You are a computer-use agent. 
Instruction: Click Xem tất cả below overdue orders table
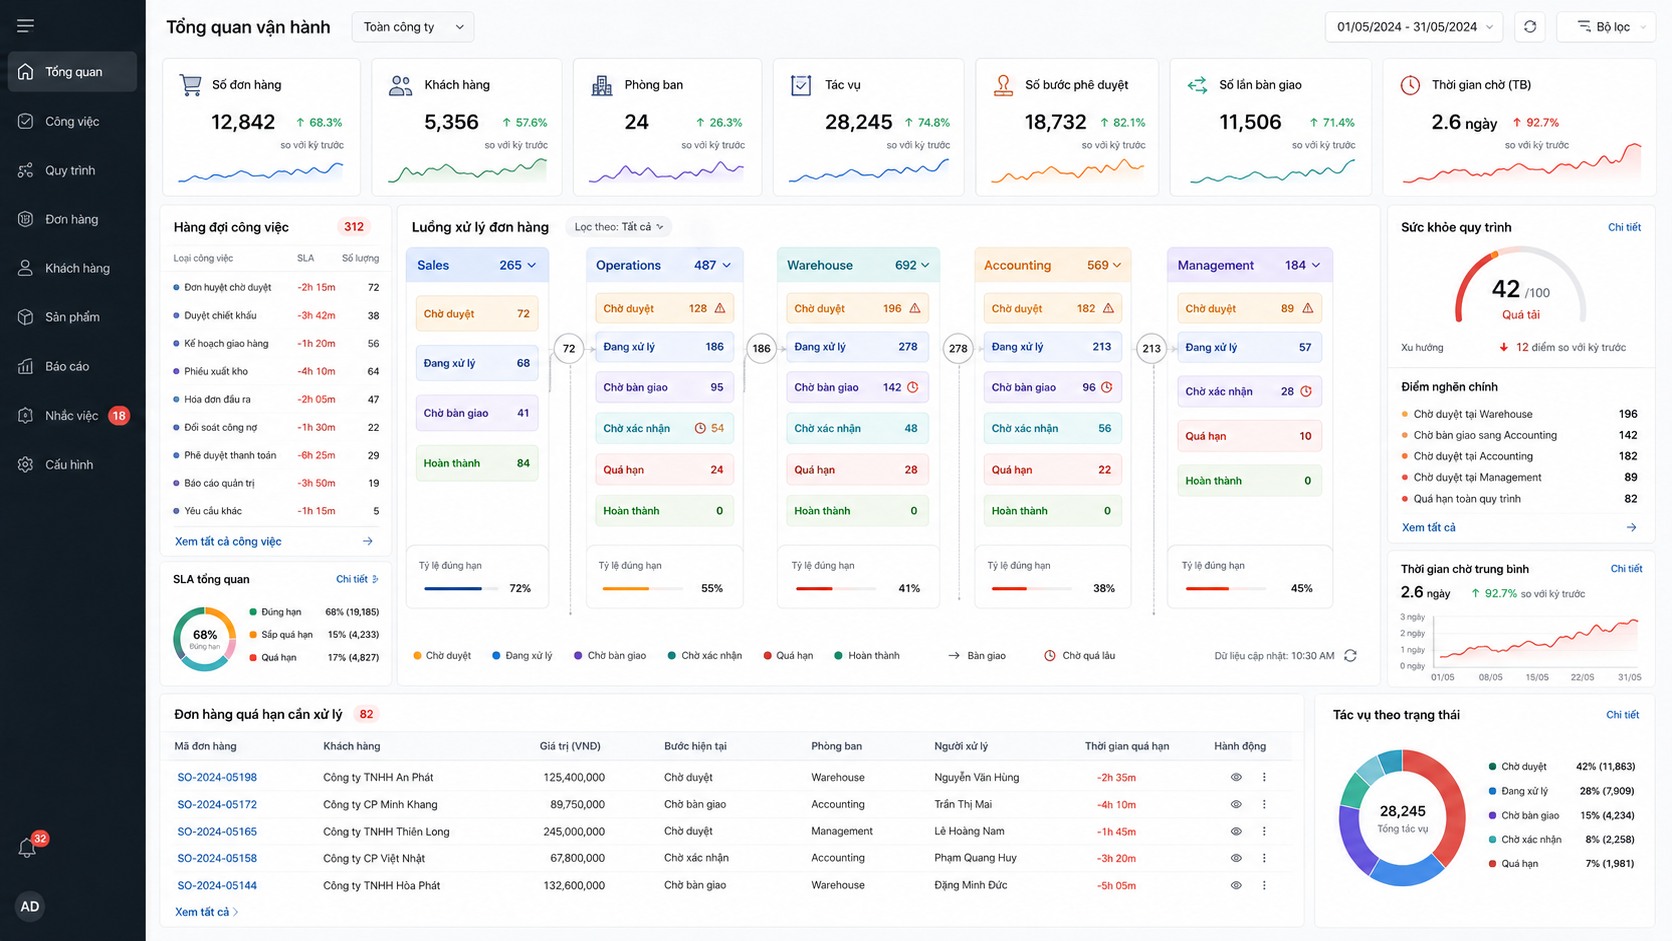point(206,912)
